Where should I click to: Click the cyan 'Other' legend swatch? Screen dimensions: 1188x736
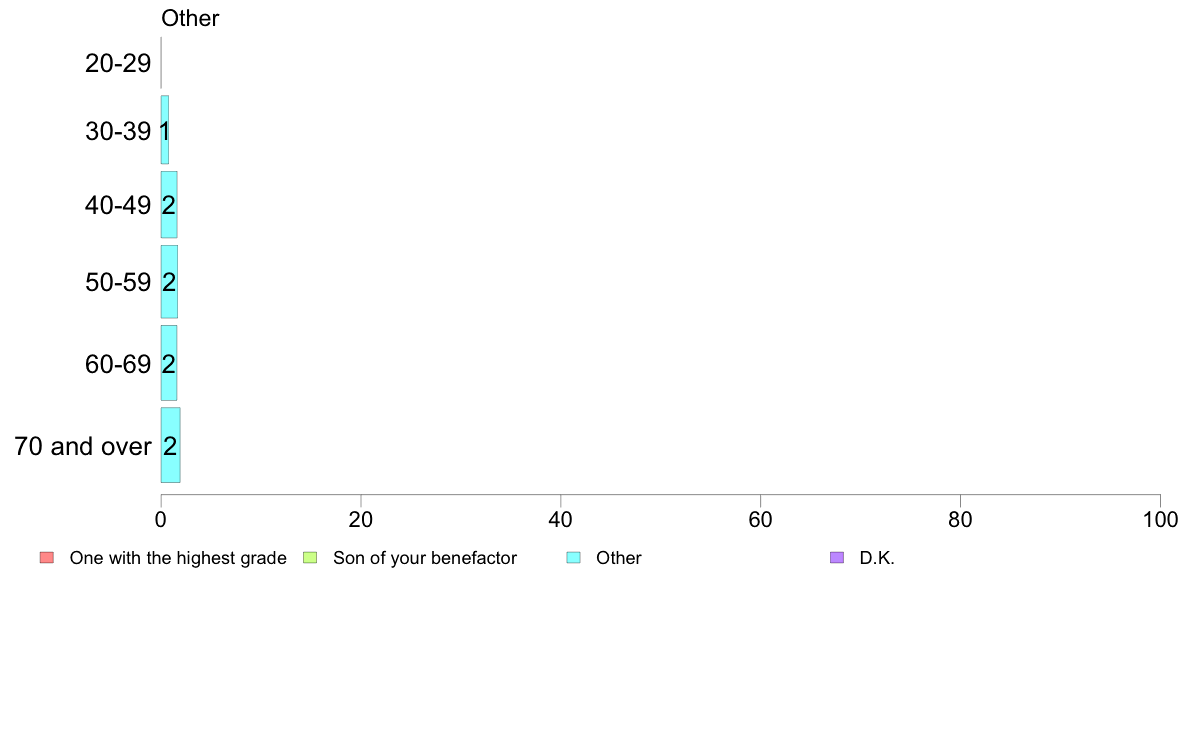click(574, 558)
